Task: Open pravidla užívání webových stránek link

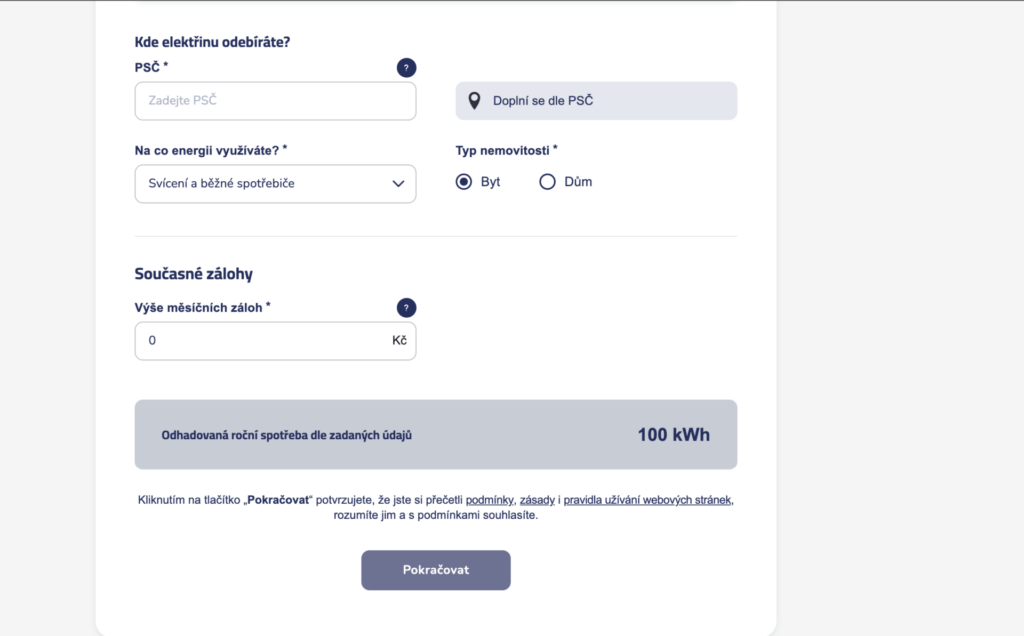Action: coord(648,499)
